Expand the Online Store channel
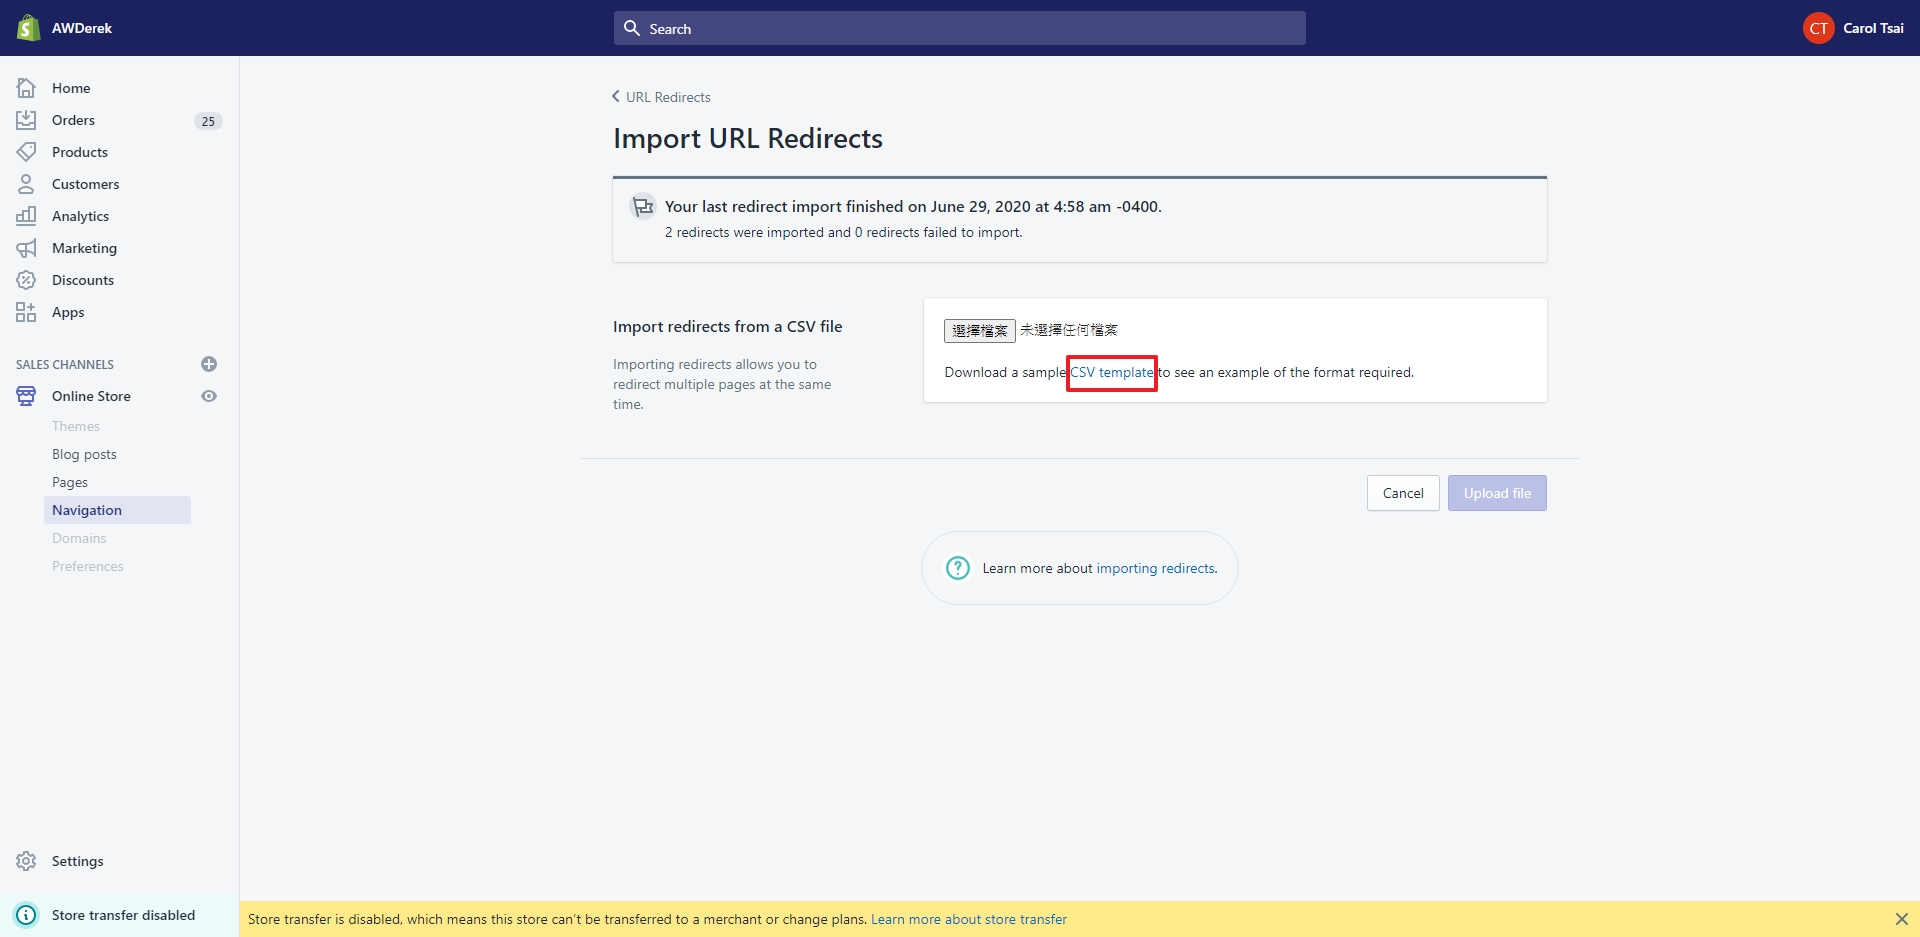 pos(91,396)
